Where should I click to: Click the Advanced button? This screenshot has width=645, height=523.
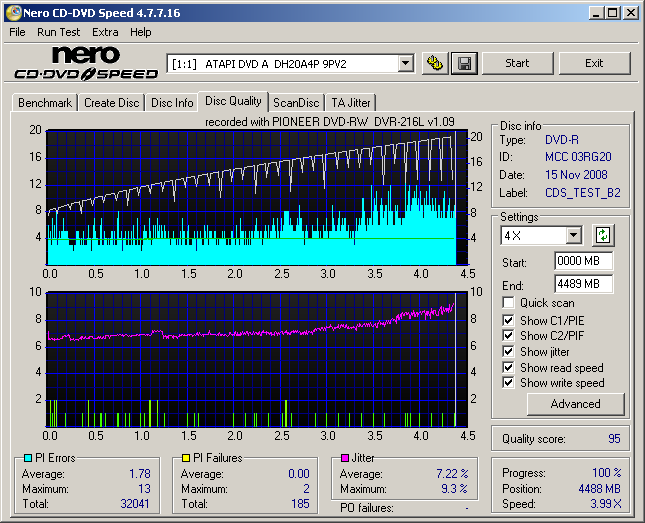pyautogui.click(x=575, y=404)
